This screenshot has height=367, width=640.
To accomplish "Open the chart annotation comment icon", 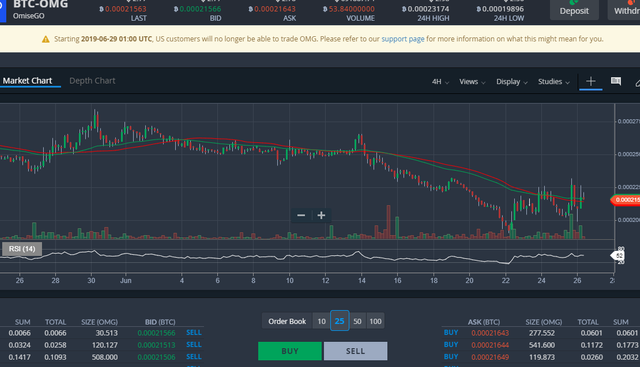I will (x=616, y=81).
